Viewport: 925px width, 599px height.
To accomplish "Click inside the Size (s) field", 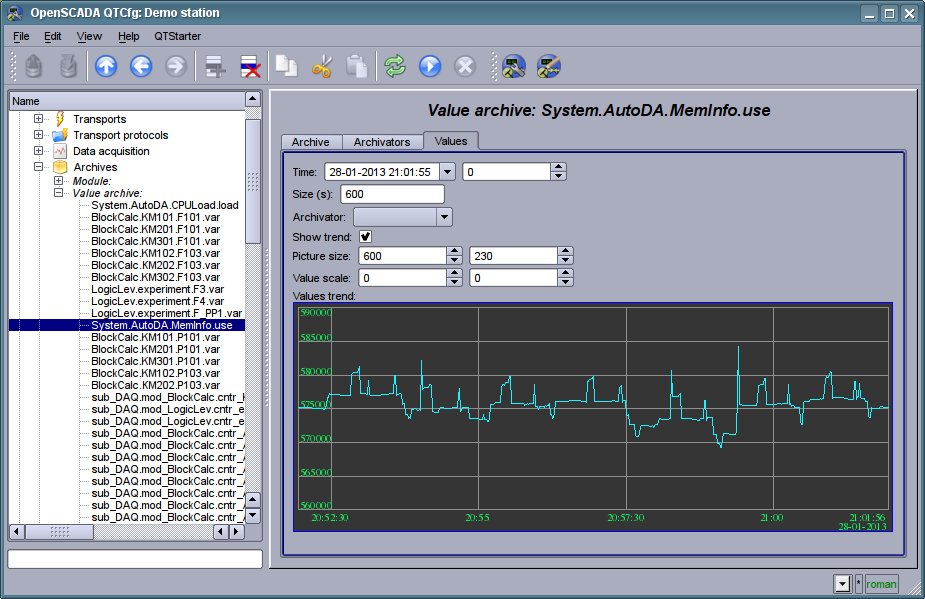I will click(392, 194).
